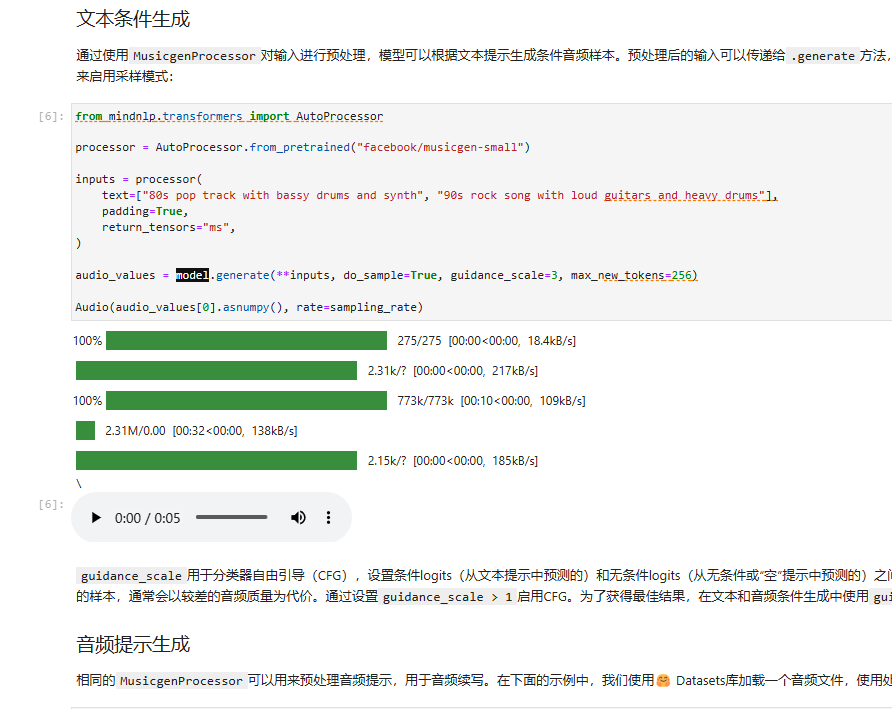Play the generated audio clip
Screen dimensions: 892x709
tap(96, 518)
